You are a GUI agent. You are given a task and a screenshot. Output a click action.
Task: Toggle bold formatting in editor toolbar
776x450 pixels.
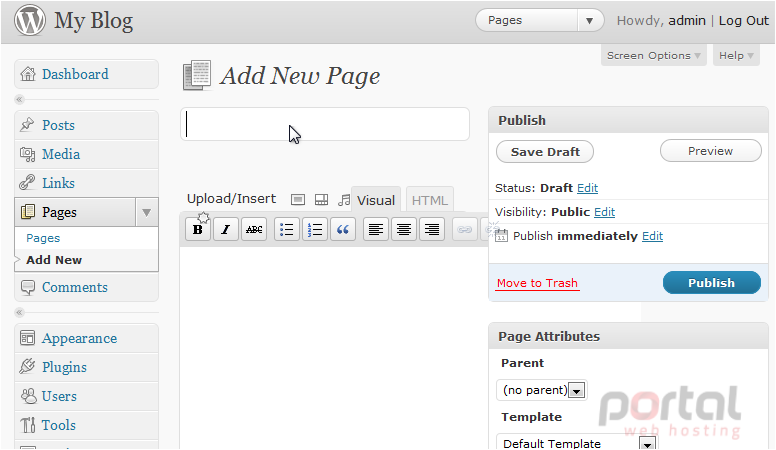[198, 229]
